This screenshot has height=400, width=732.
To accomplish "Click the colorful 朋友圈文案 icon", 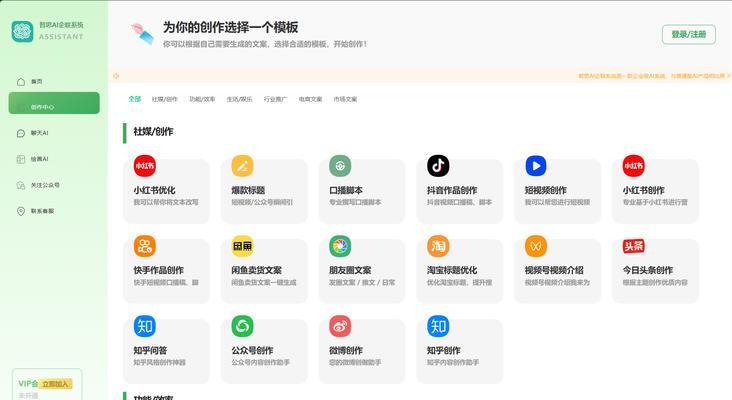I will click(340, 246).
